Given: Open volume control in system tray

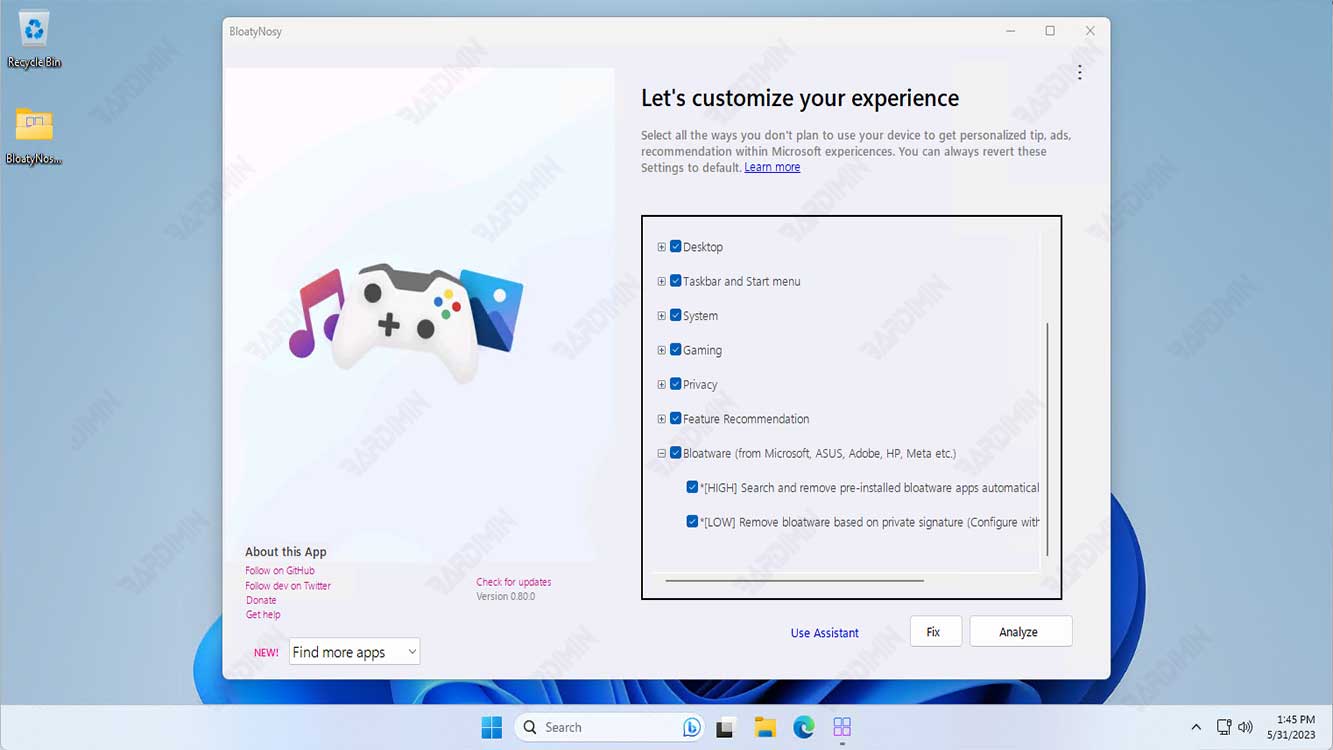Looking at the screenshot, I should (1245, 727).
